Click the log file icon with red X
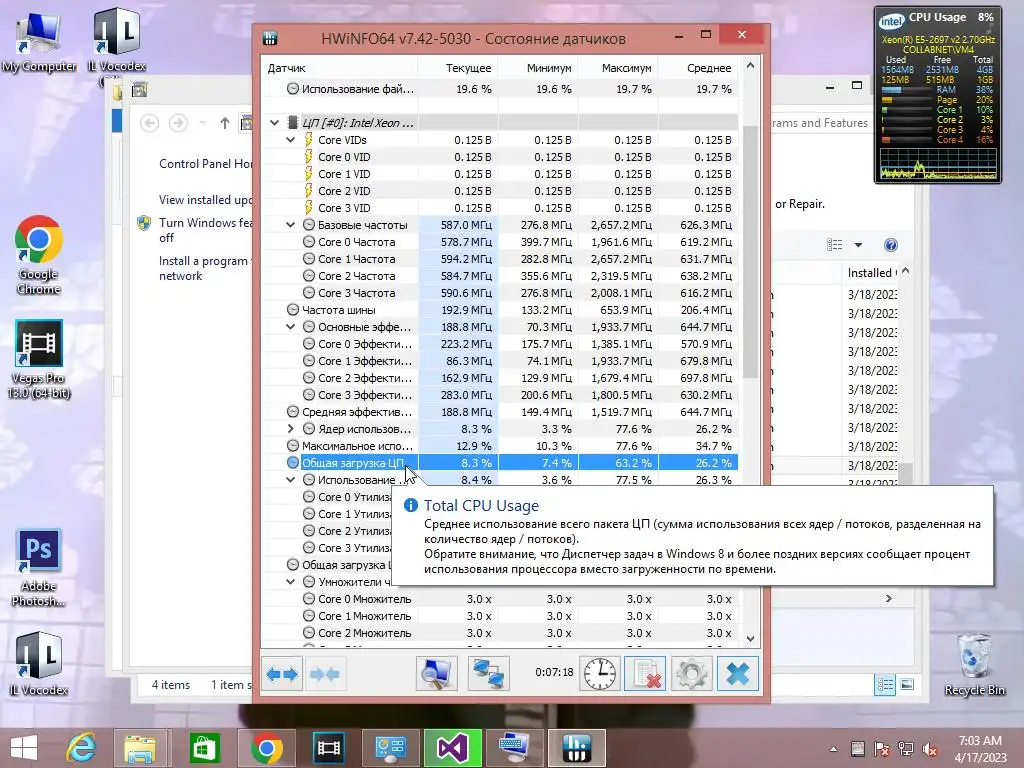 coord(645,673)
